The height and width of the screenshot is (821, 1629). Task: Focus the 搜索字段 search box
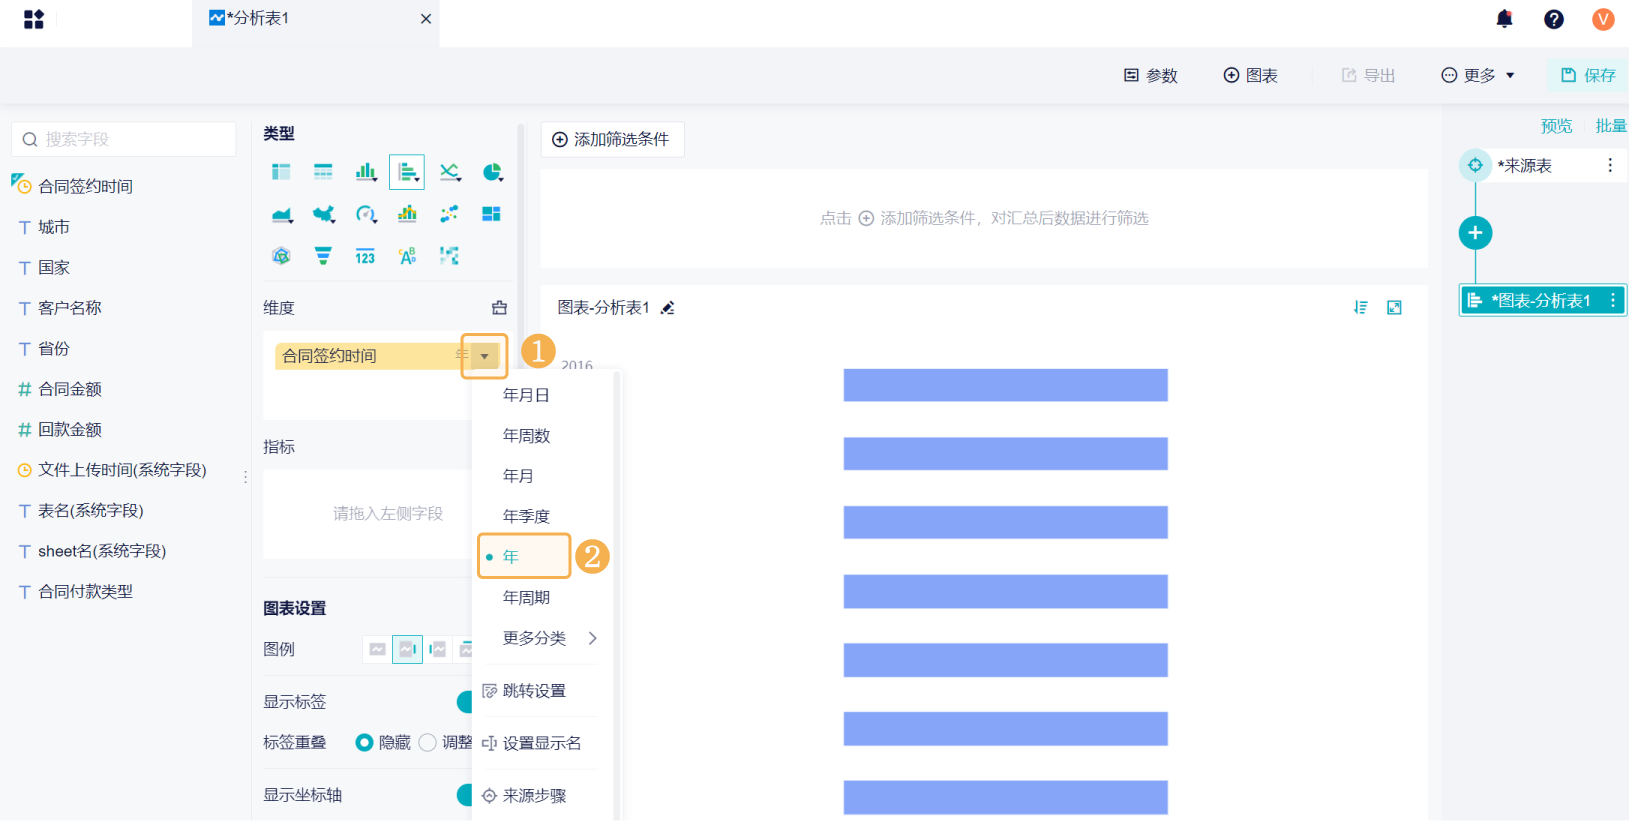124,139
